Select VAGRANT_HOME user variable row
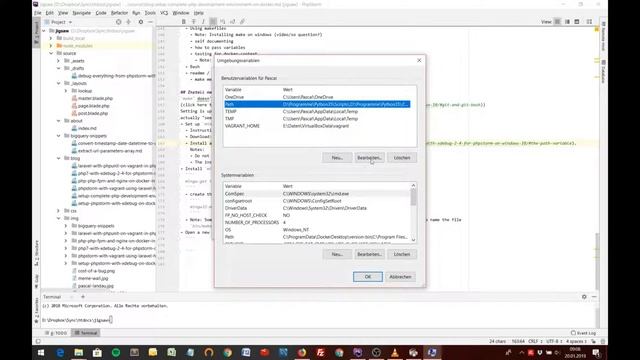Screen dimensions: 640x360 (317, 126)
